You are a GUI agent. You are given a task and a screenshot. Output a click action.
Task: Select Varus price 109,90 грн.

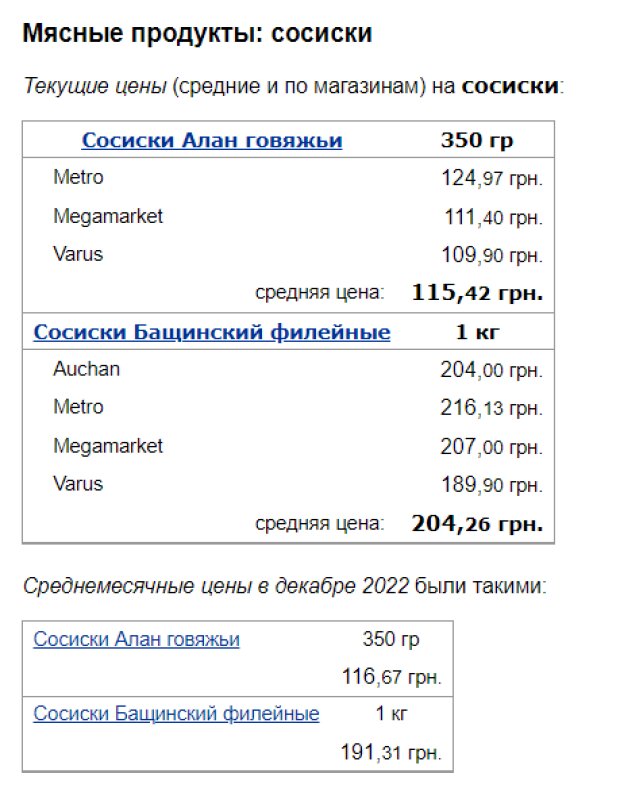(x=492, y=255)
